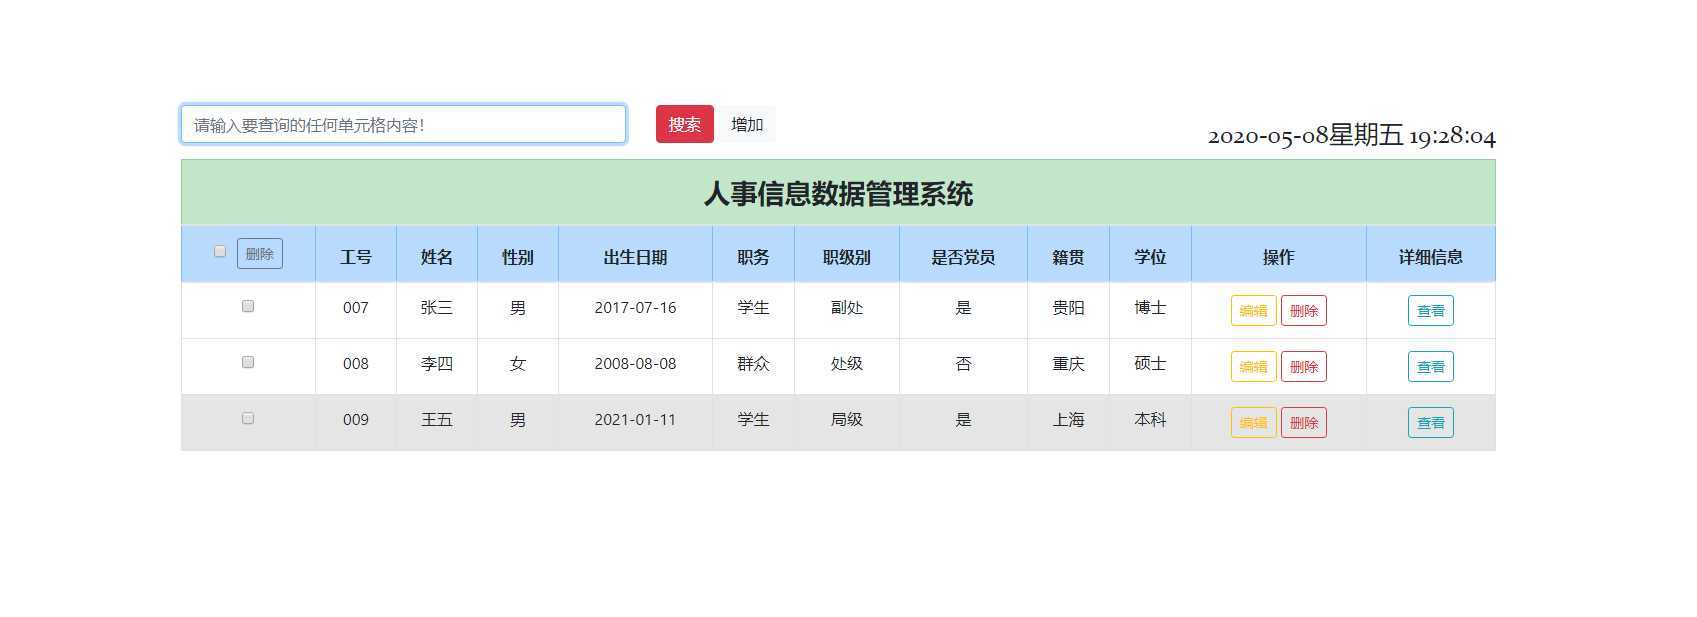Click the red 搜索 button
The width and height of the screenshot is (1697, 617).
pyautogui.click(x=685, y=124)
